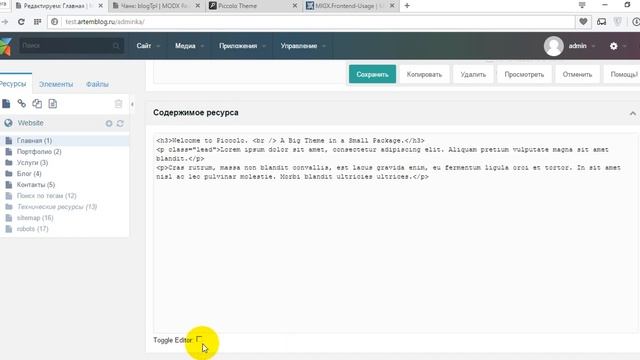Toggle the Editor checkbox
This screenshot has width=640, height=360.
199,339
